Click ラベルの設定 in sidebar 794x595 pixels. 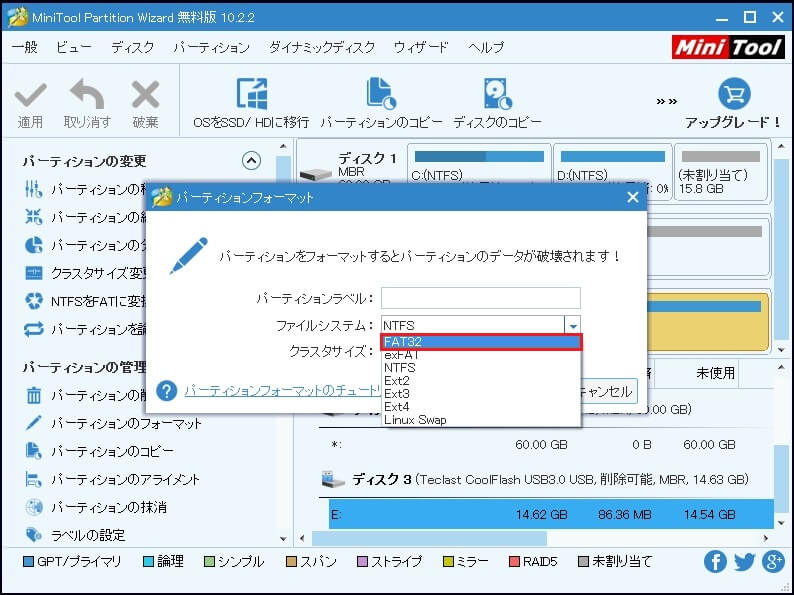[x=88, y=535]
